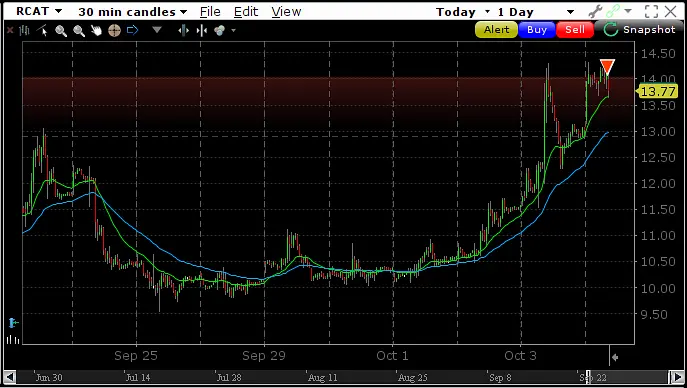The image size is (687, 388).
Task: Open chart bar type icon in toolbar
Action: [x=25, y=30]
